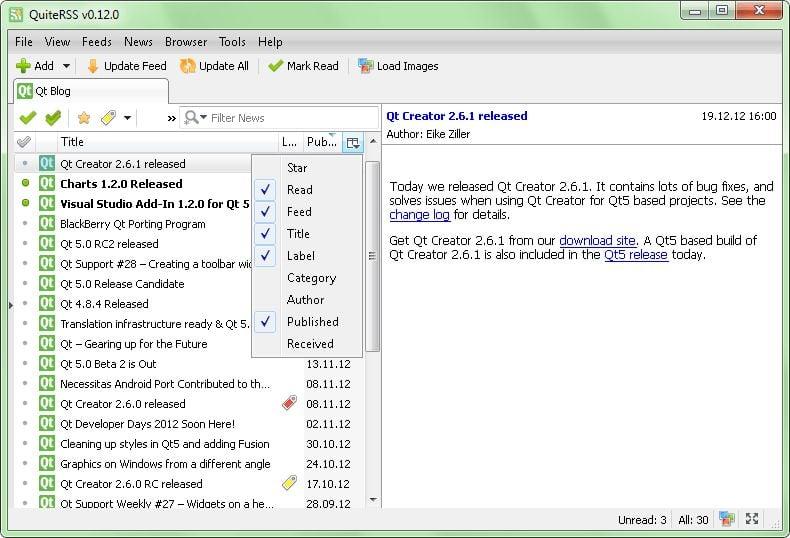Open the Qt5 release link
This screenshot has height=538, width=790.
635,255
